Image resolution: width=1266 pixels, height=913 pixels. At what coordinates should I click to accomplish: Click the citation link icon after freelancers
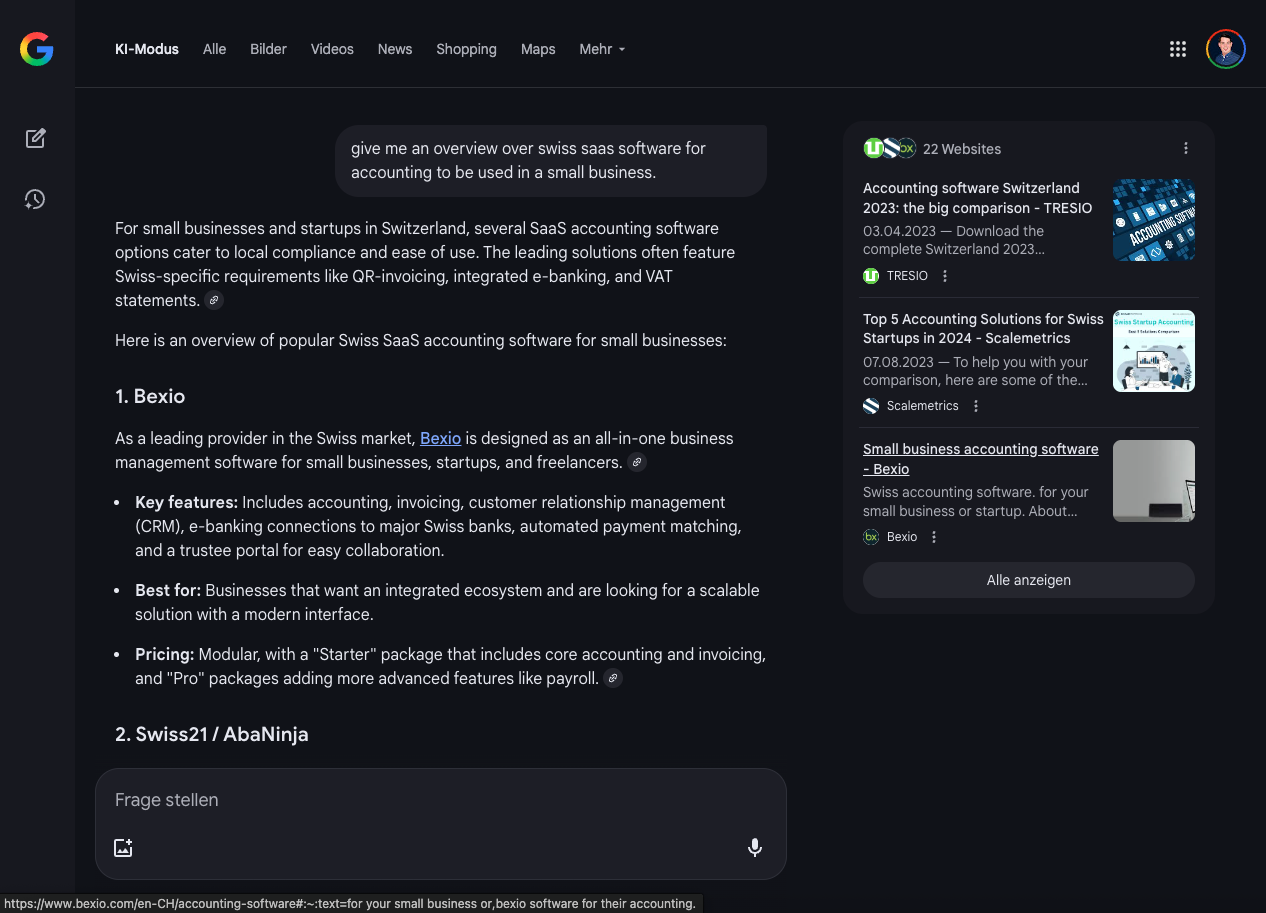pos(637,462)
